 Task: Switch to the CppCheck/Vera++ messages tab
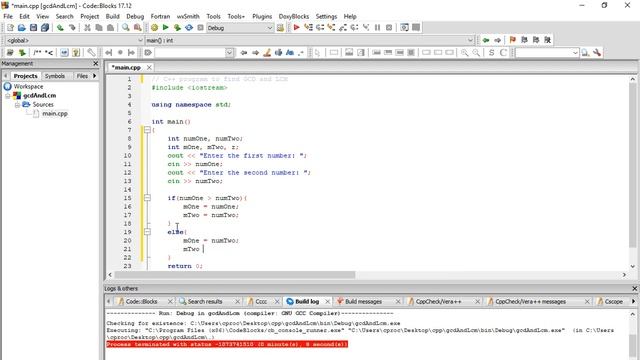530,302
